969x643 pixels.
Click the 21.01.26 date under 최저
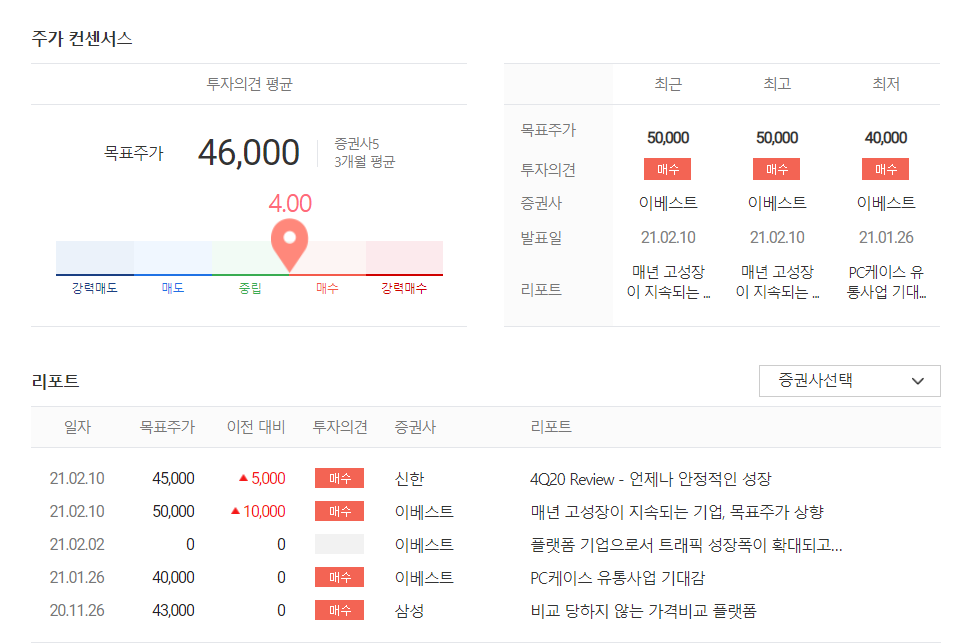tap(886, 237)
